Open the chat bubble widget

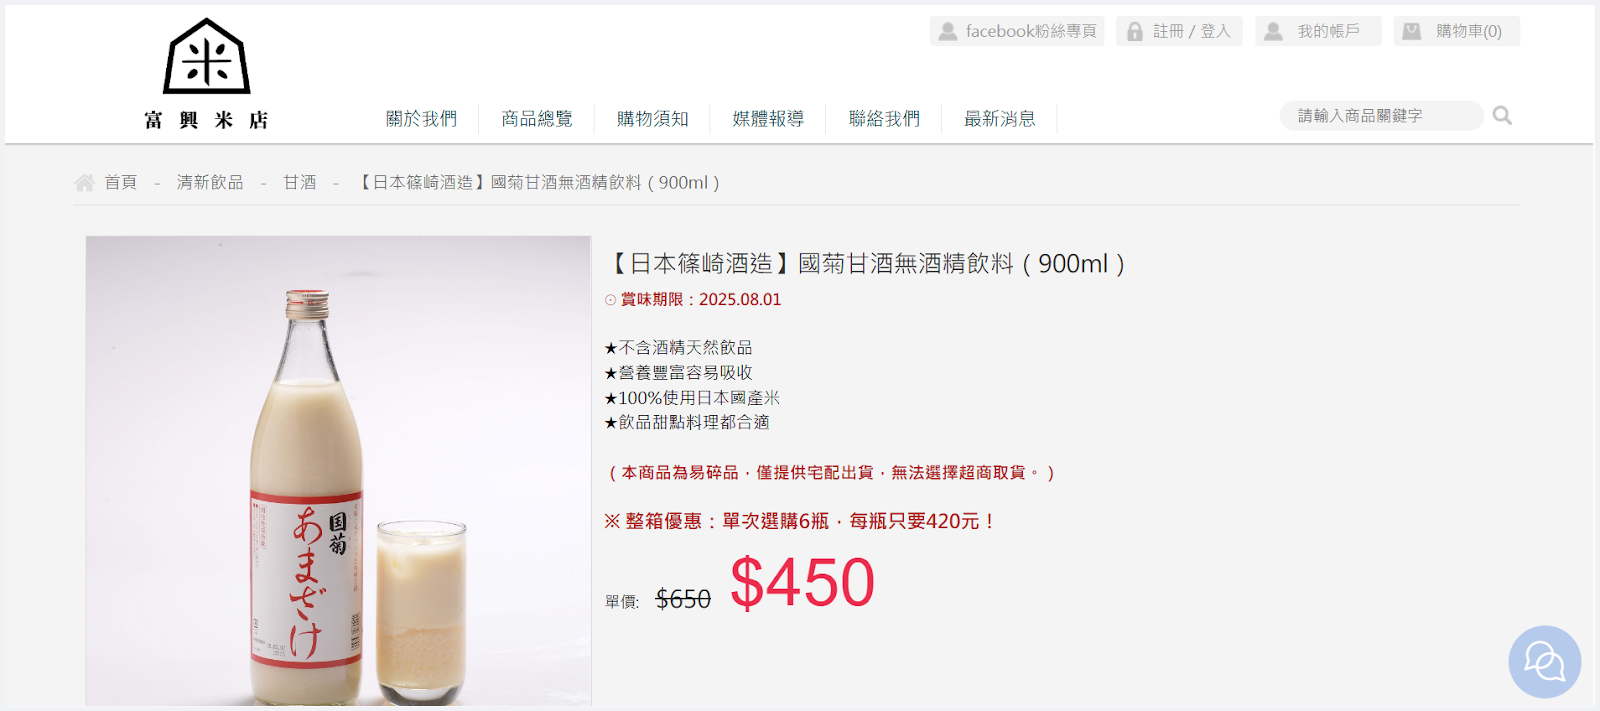(1544, 662)
